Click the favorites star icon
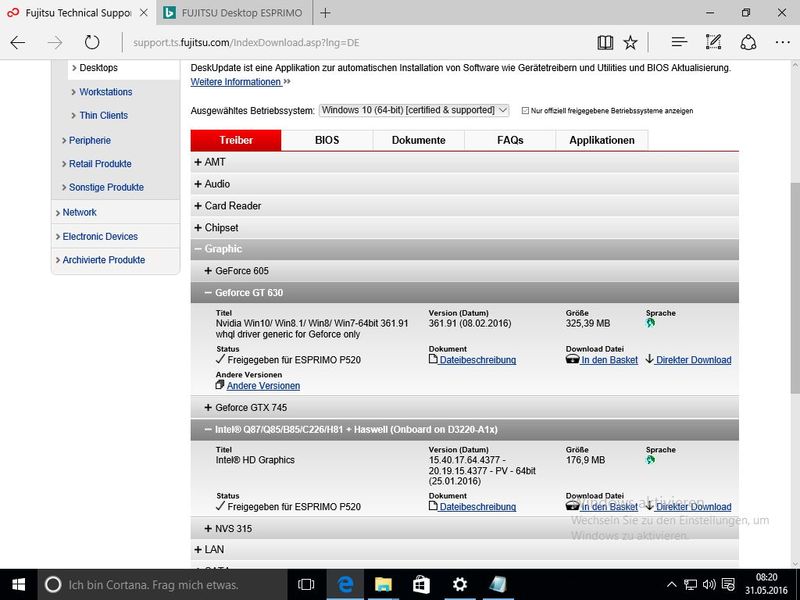Screen dimensions: 800x600 630,43
